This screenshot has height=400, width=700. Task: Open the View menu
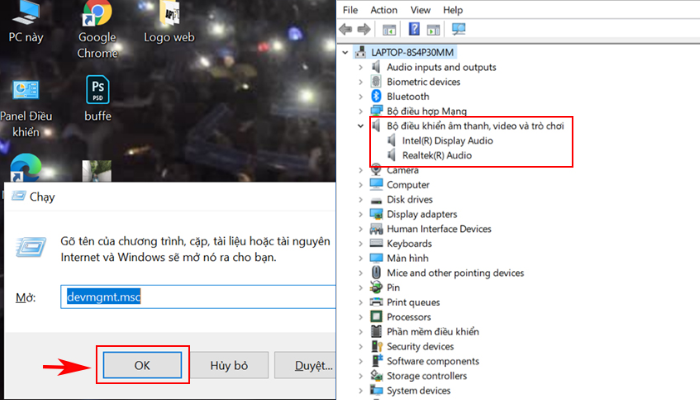point(421,10)
